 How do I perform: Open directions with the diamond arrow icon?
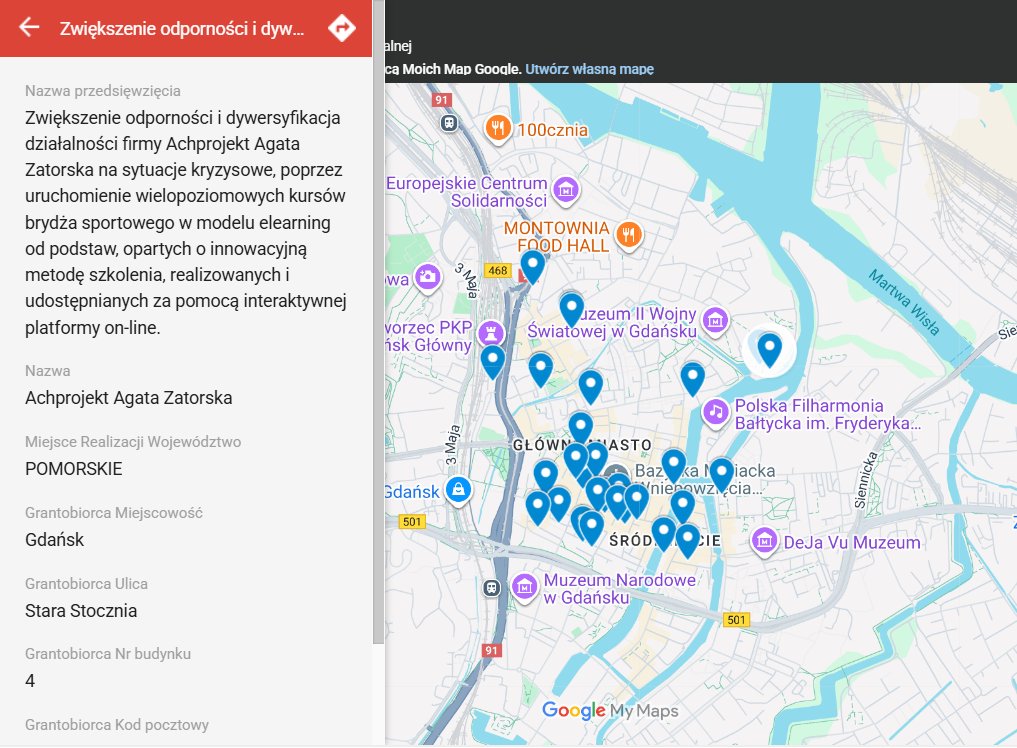point(341,28)
